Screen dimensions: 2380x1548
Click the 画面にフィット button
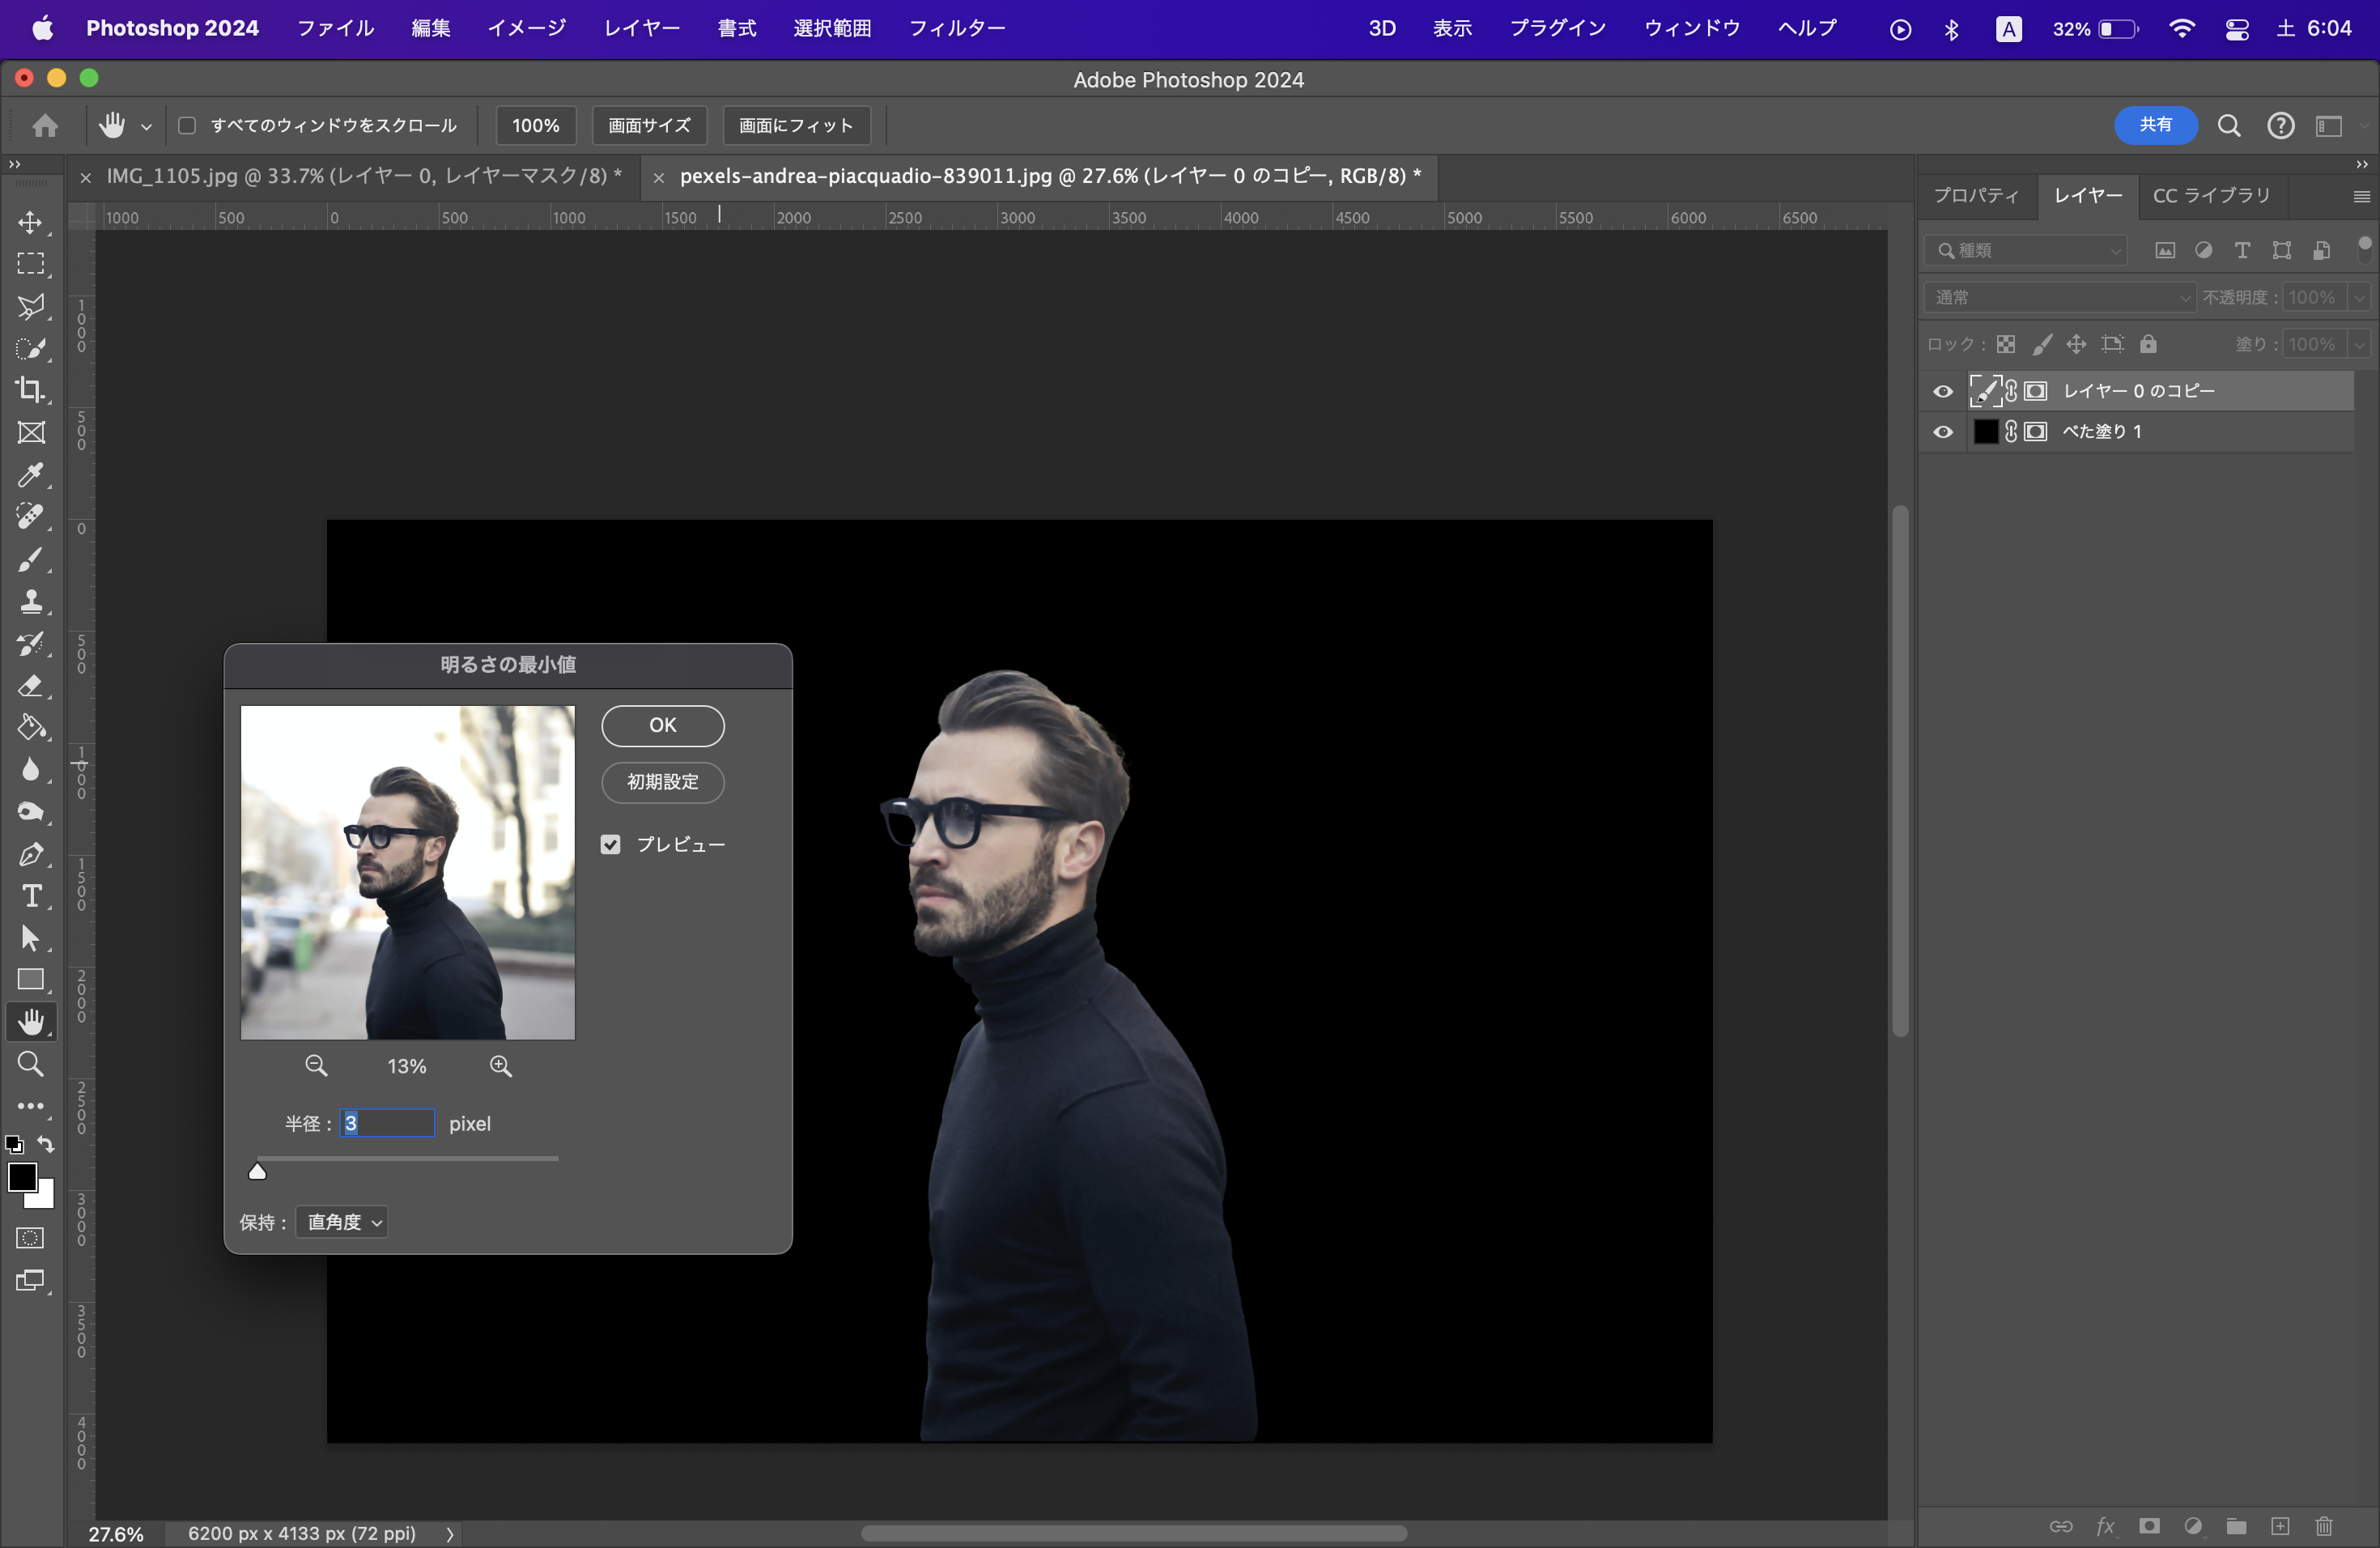(x=795, y=126)
